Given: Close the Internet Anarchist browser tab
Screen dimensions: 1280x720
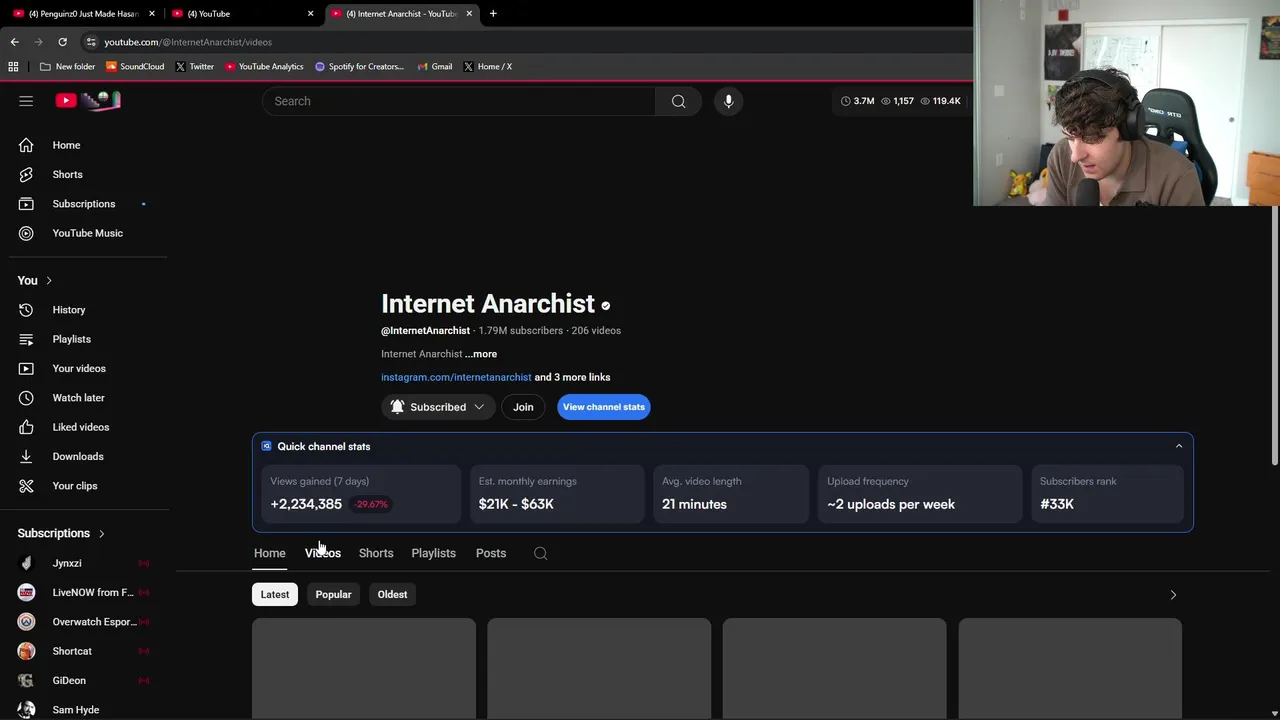Looking at the screenshot, I should pyautogui.click(x=469, y=14).
